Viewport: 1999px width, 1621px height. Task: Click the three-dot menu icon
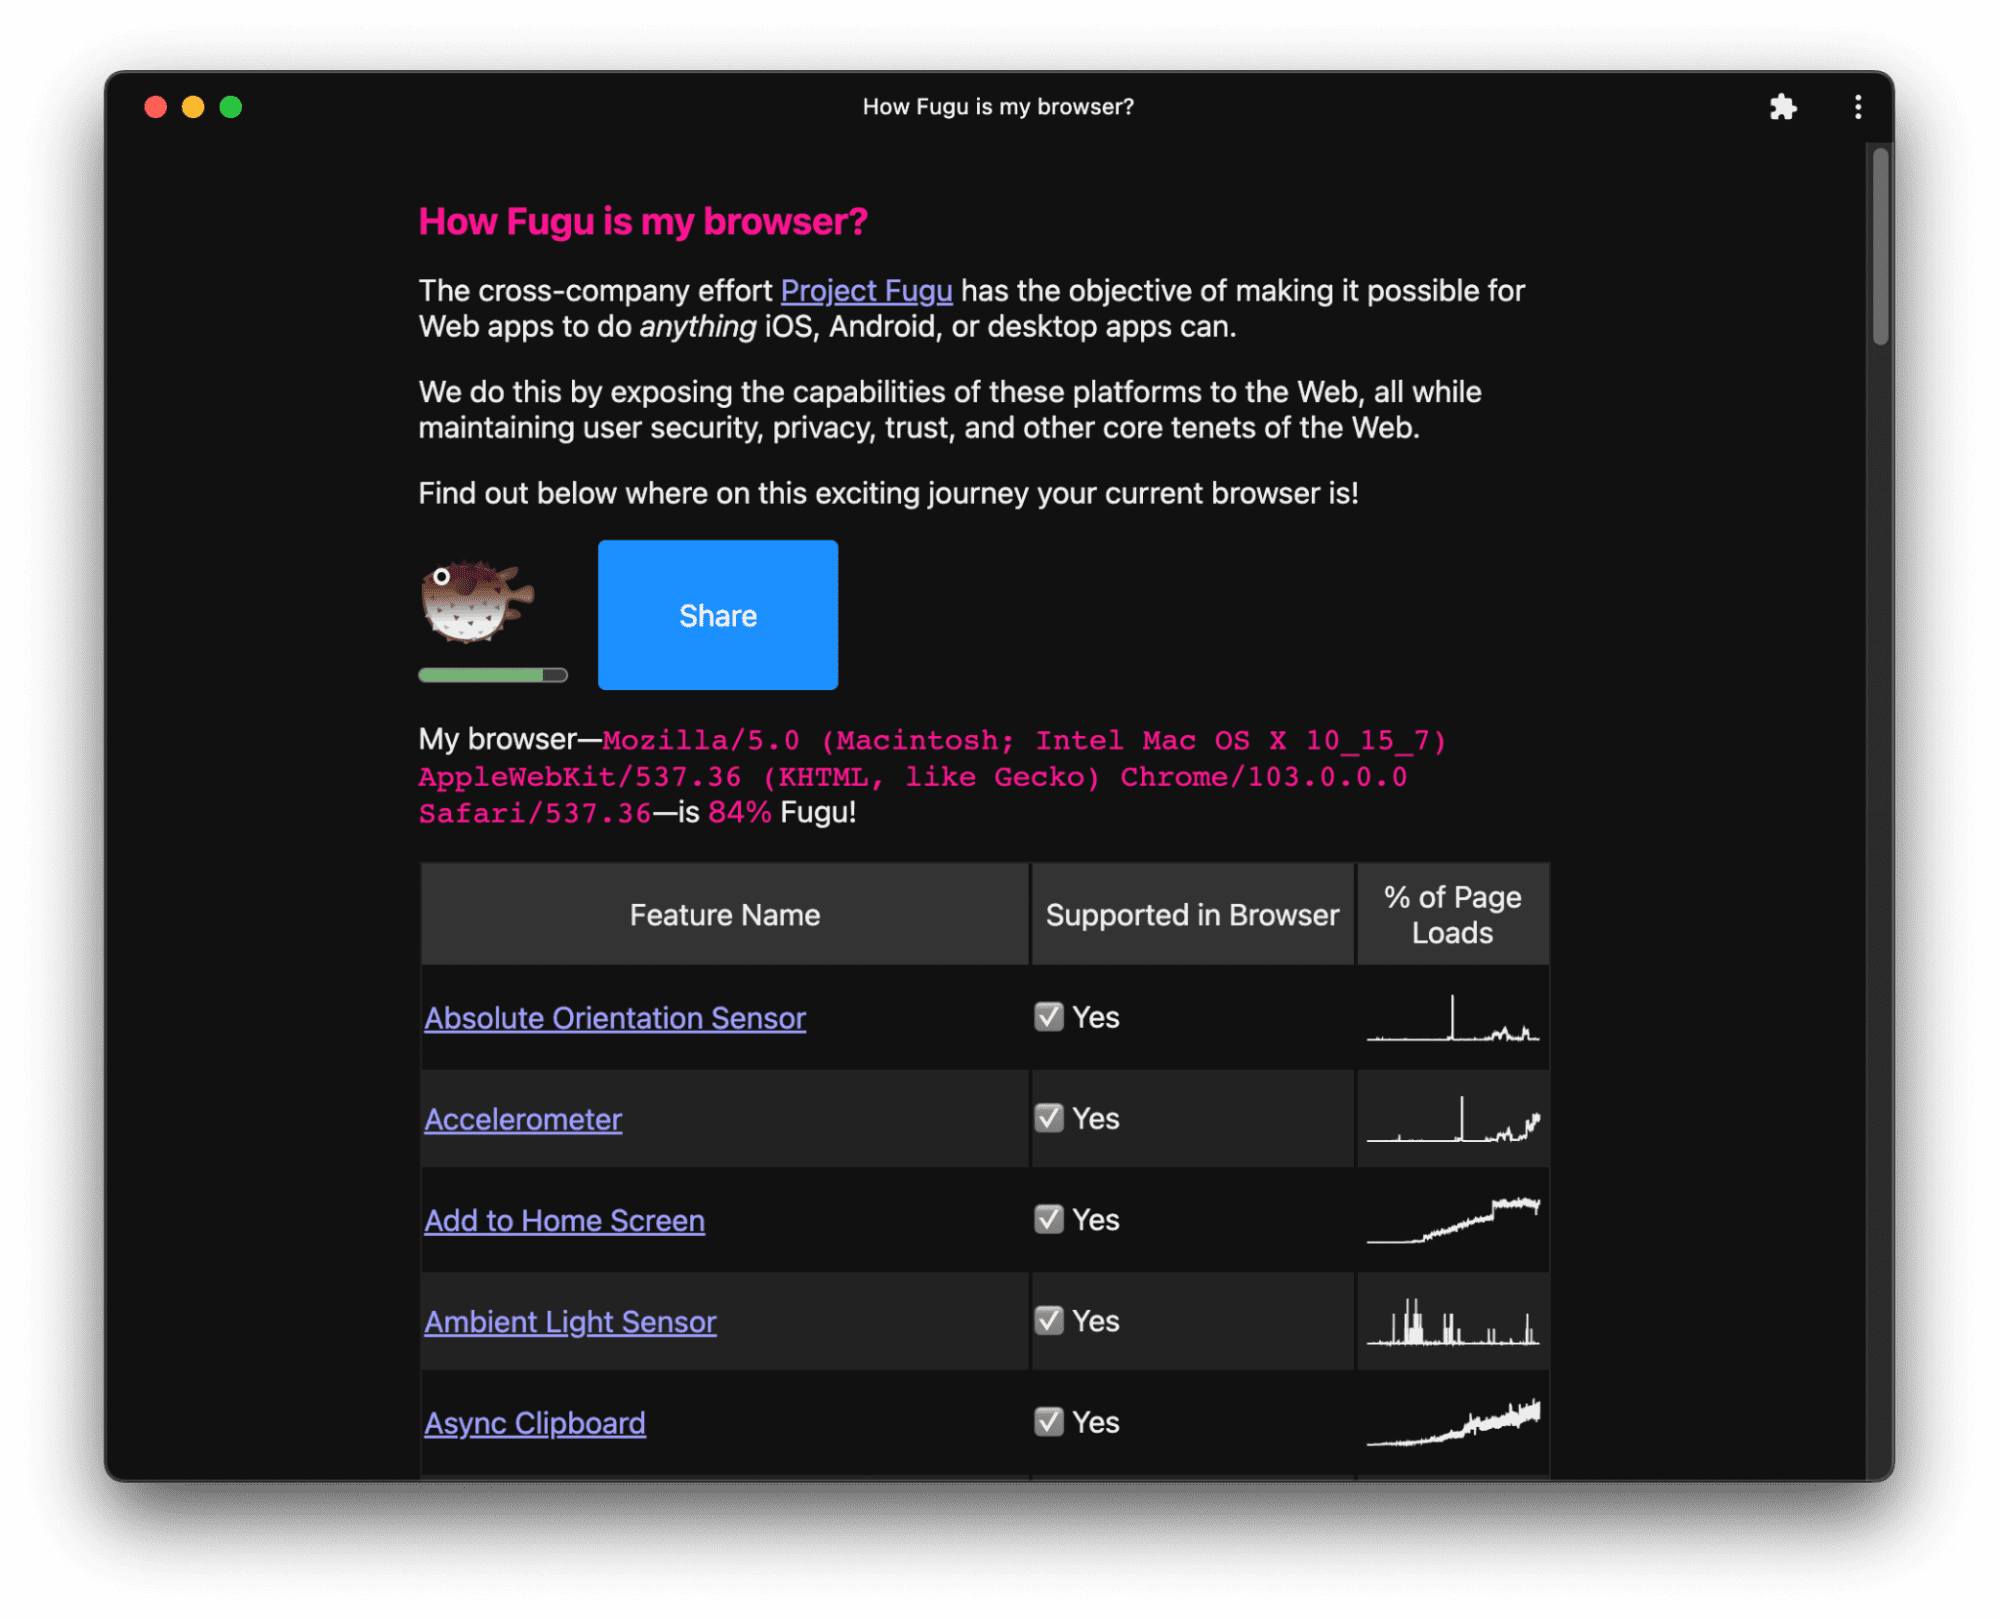point(1857,103)
